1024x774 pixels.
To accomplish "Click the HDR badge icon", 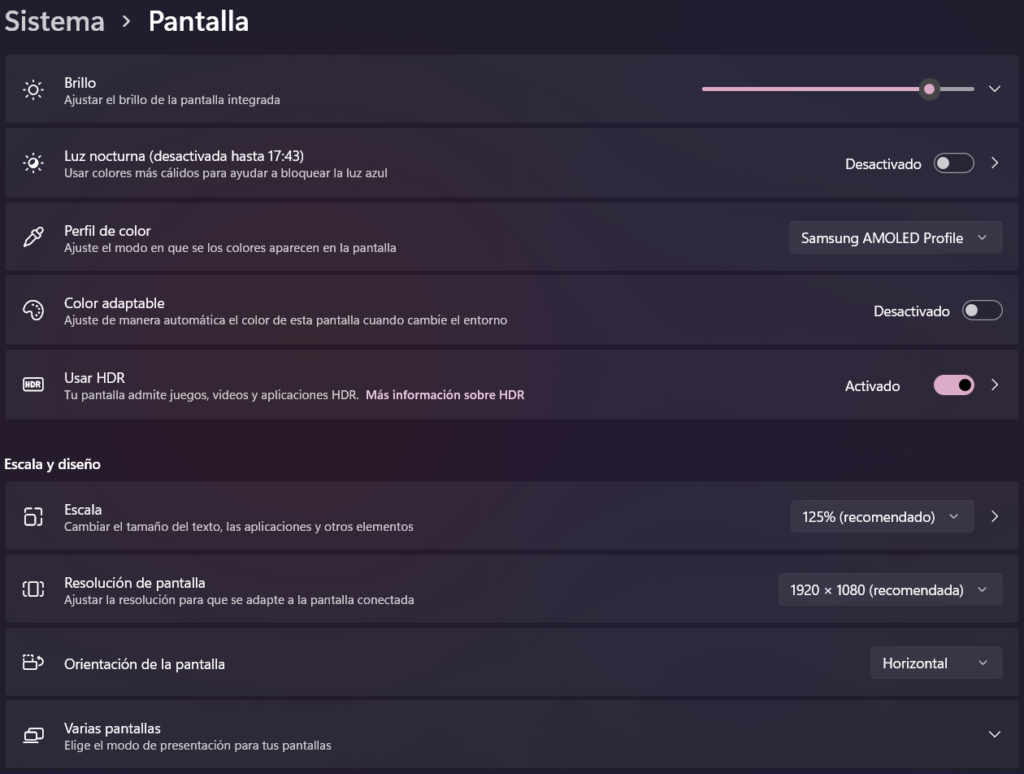I will coord(34,385).
